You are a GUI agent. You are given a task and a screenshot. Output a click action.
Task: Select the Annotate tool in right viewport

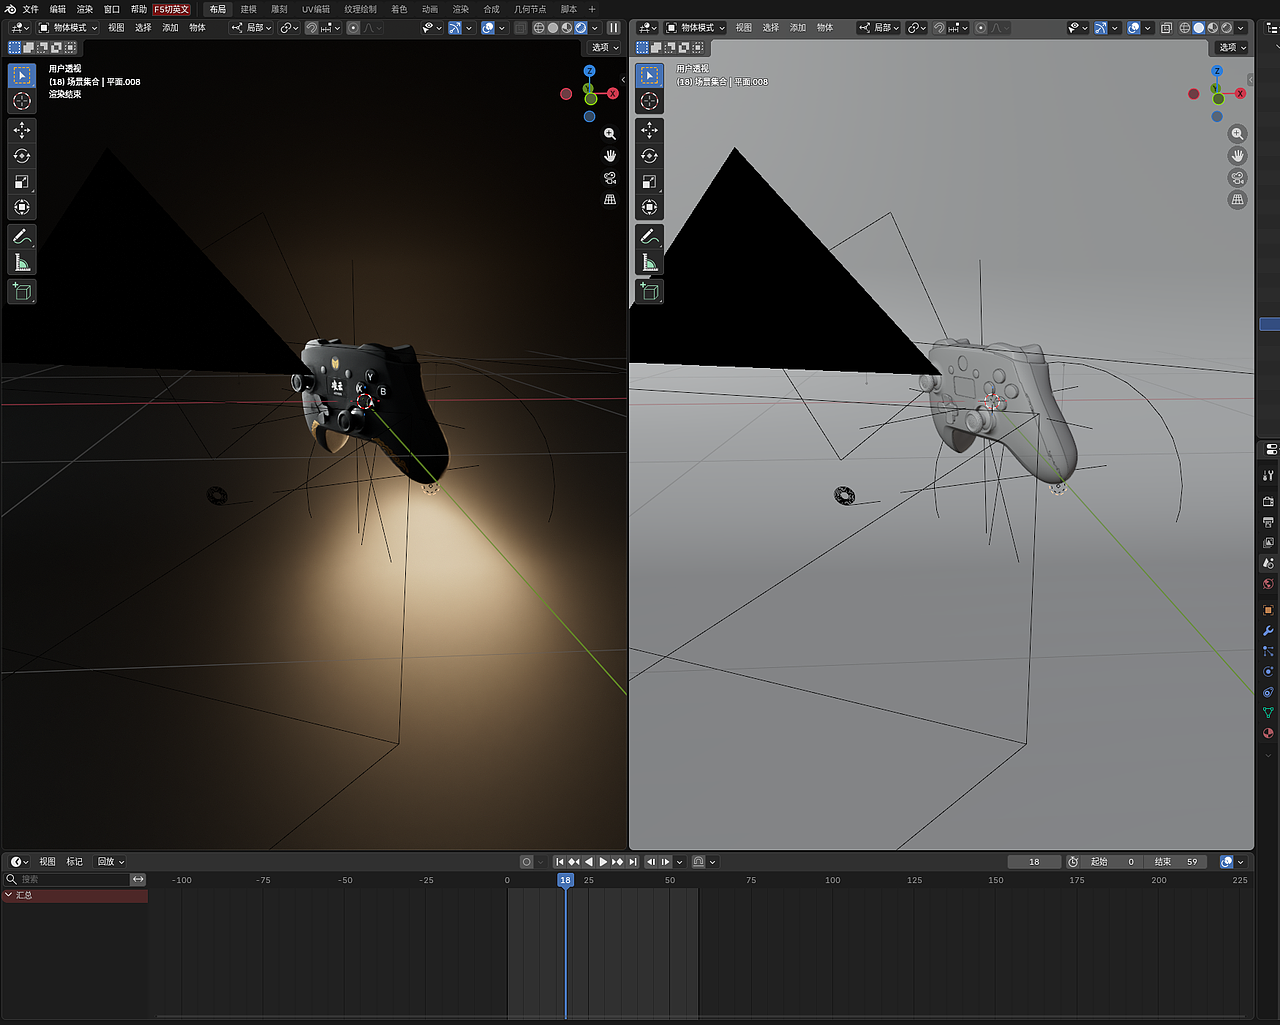[650, 237]
